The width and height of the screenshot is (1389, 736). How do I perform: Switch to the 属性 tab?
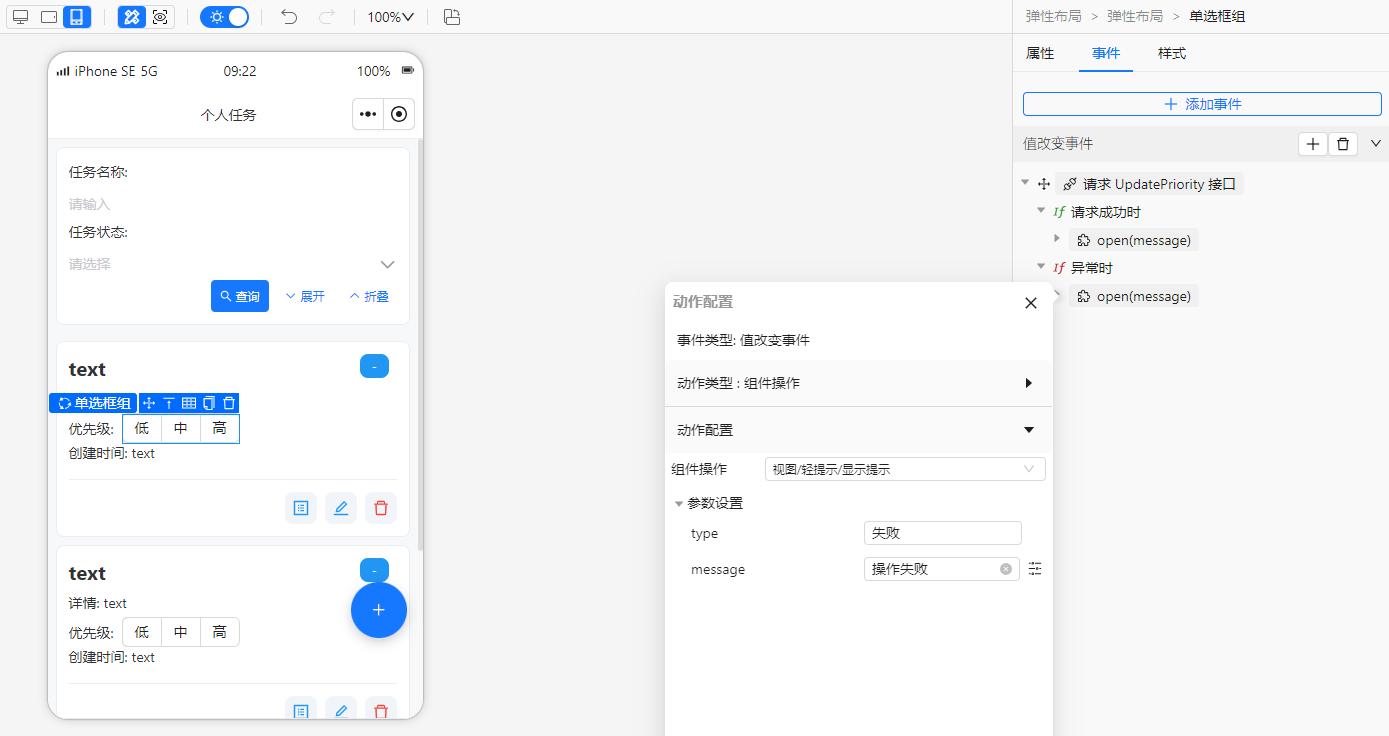tap(1040, 53)
